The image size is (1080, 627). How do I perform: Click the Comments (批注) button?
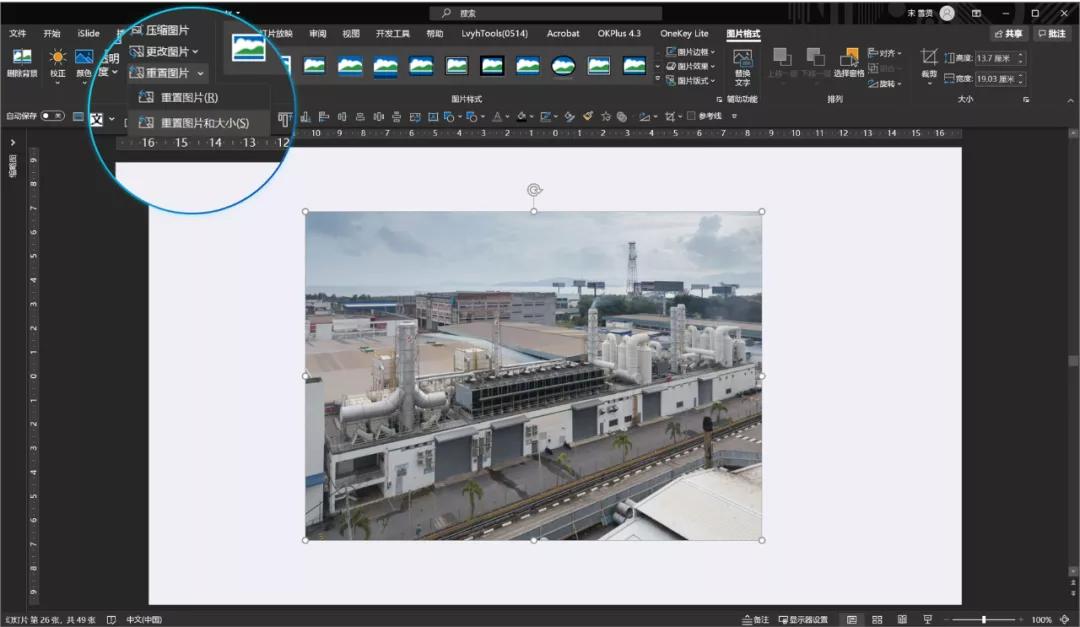click(1052, 33)
